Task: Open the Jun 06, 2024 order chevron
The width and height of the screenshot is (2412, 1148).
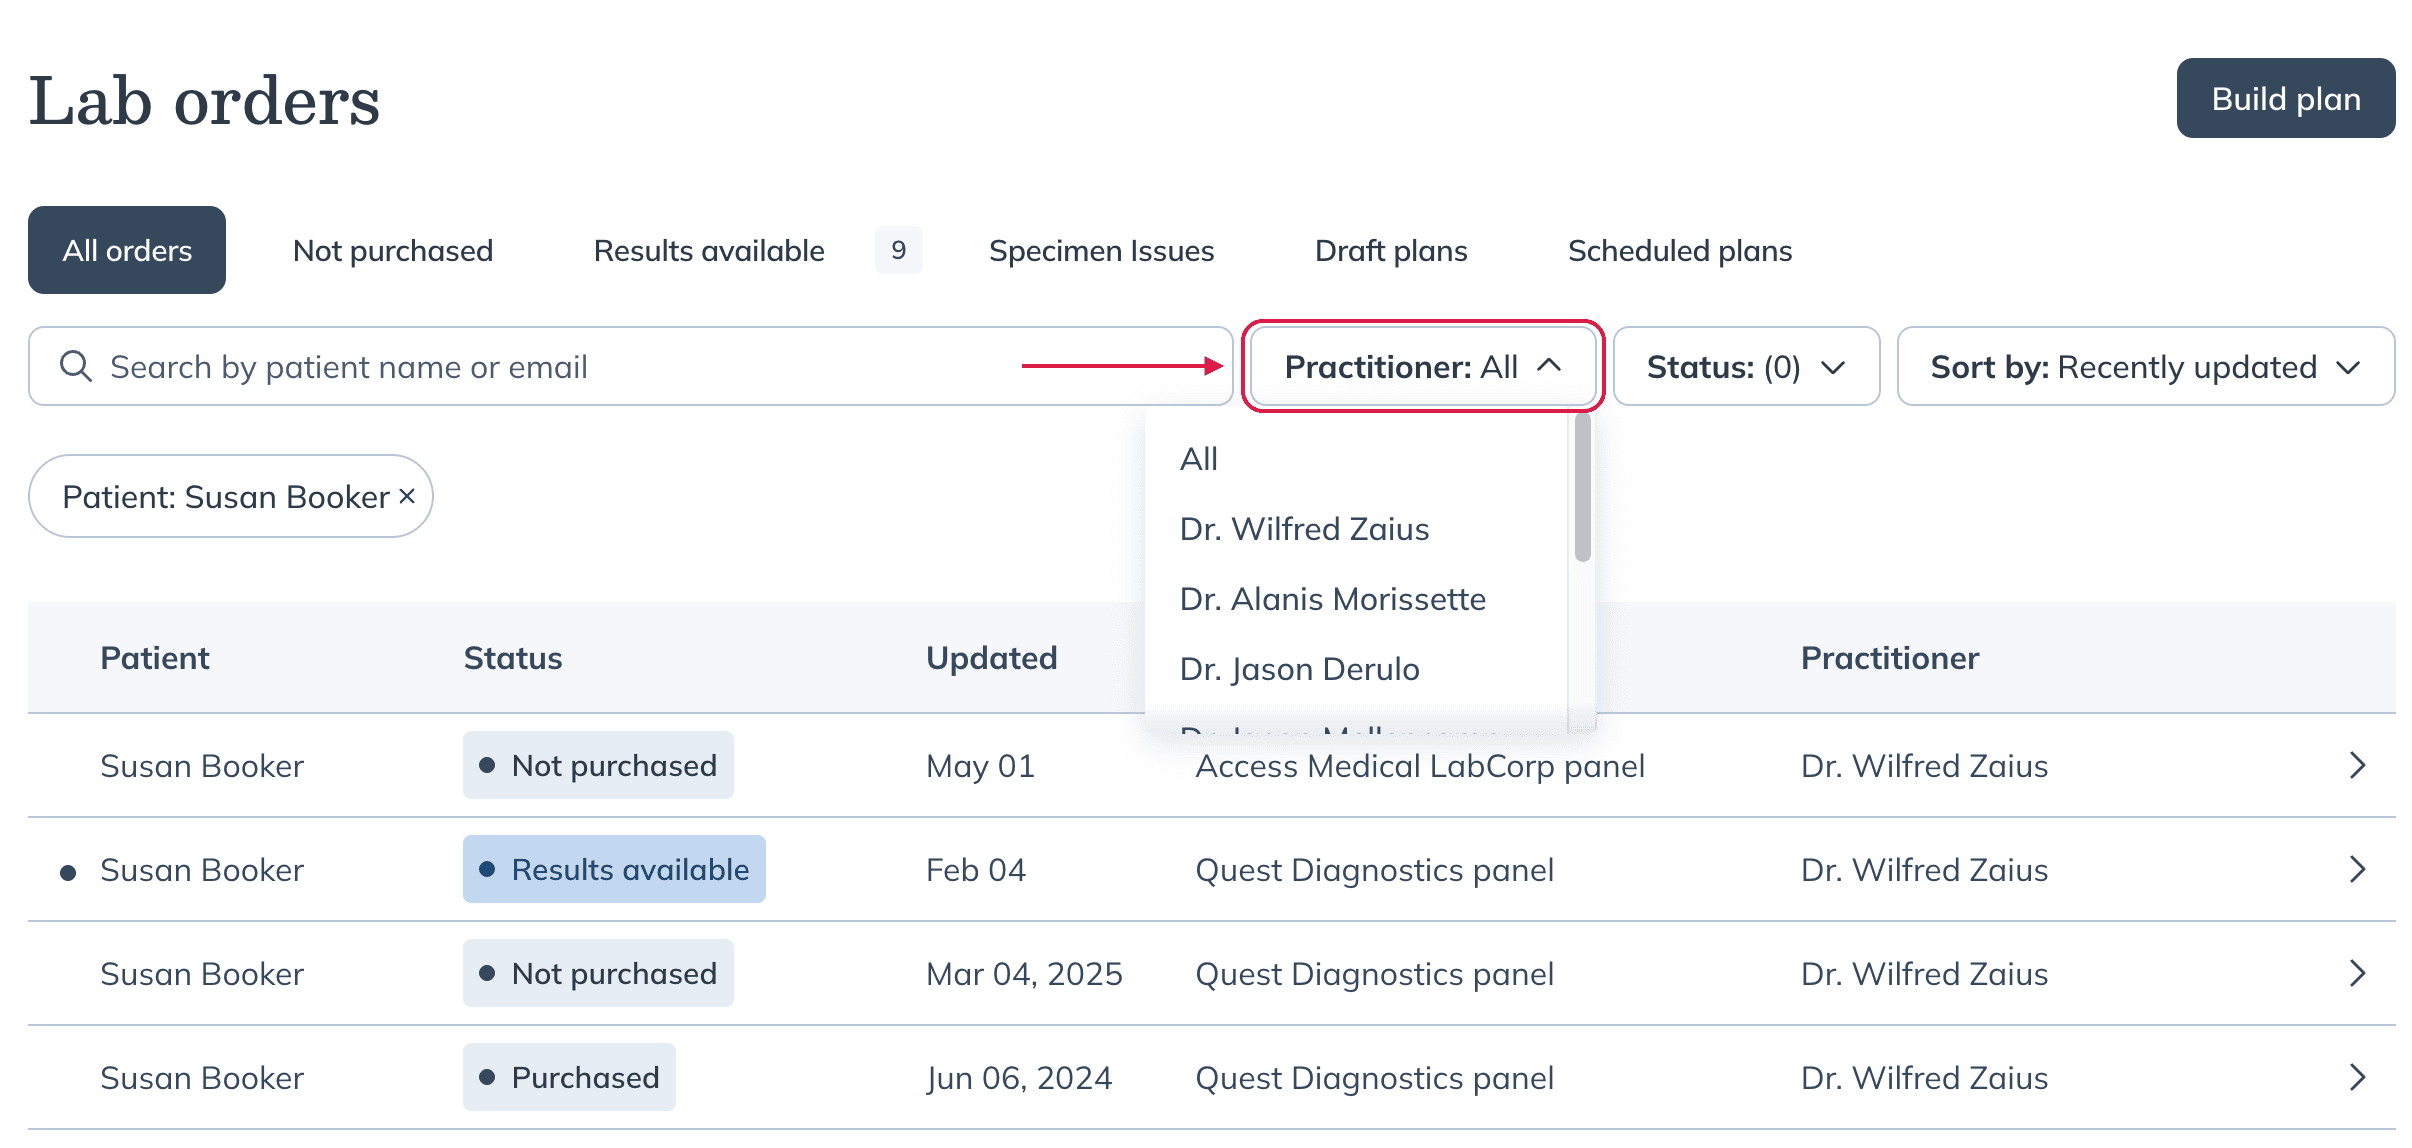Action: (2357, 1077)
